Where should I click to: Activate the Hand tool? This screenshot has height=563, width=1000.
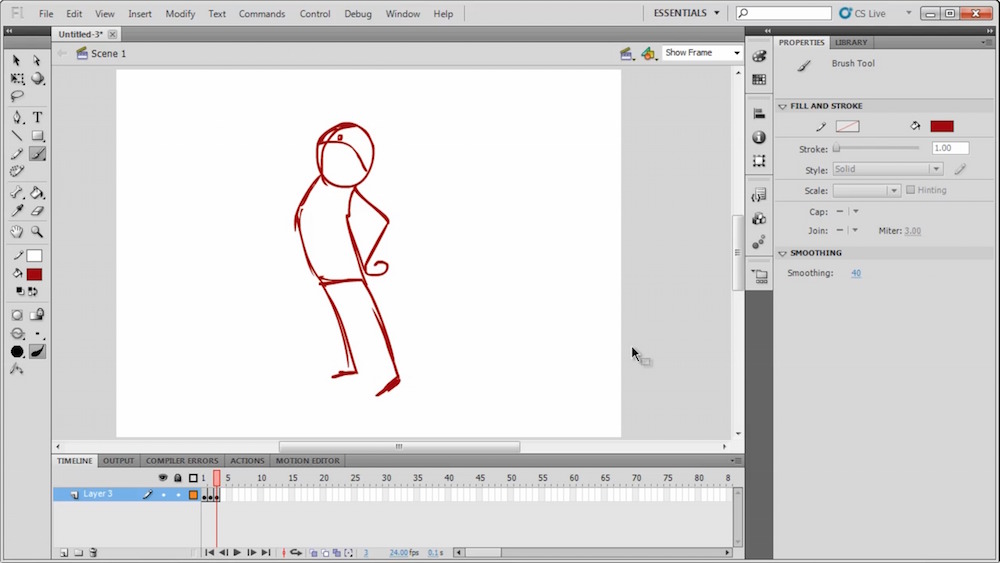17,232
